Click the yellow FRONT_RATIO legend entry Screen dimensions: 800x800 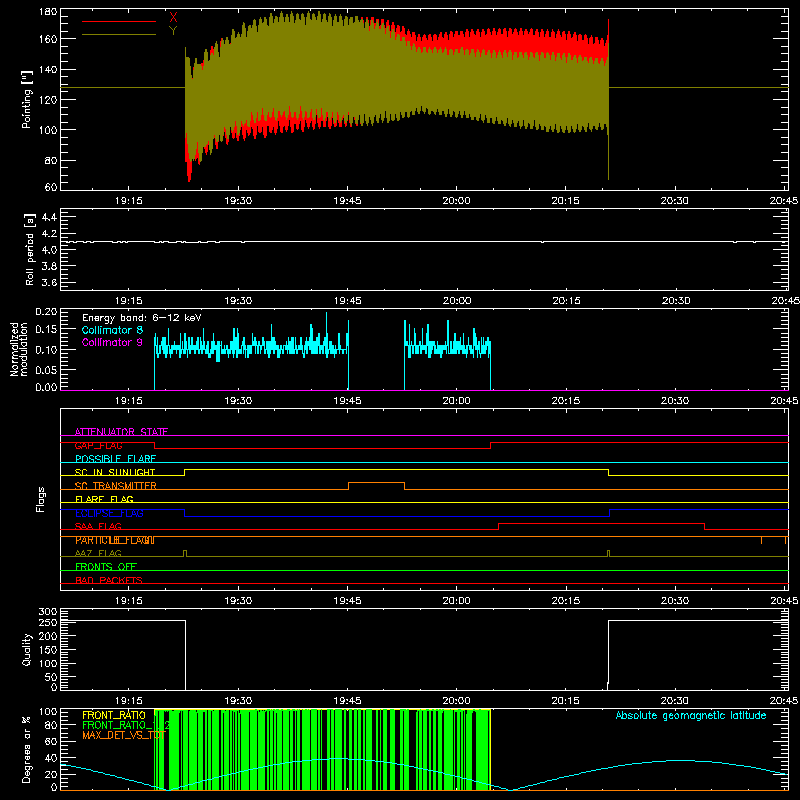114,715
